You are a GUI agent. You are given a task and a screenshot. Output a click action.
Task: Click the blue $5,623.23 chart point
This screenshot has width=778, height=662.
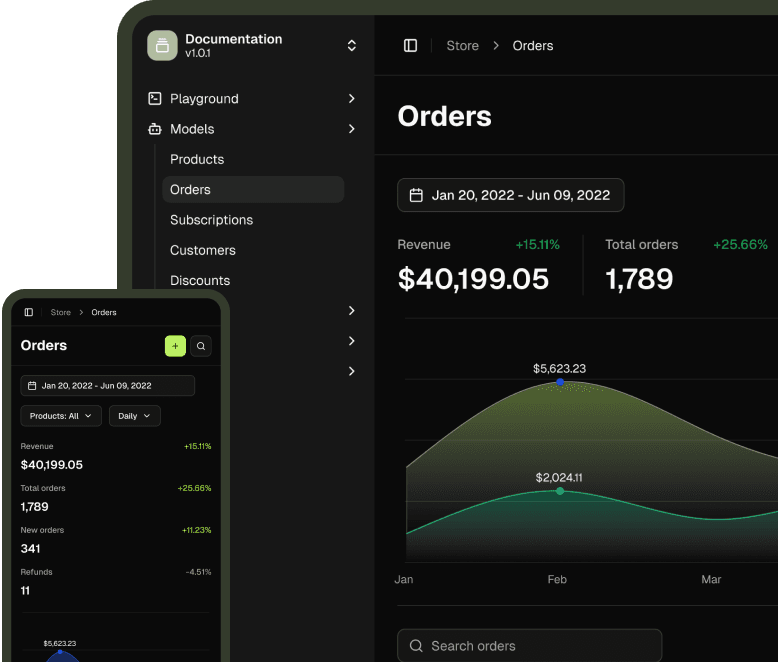[560, 382]
